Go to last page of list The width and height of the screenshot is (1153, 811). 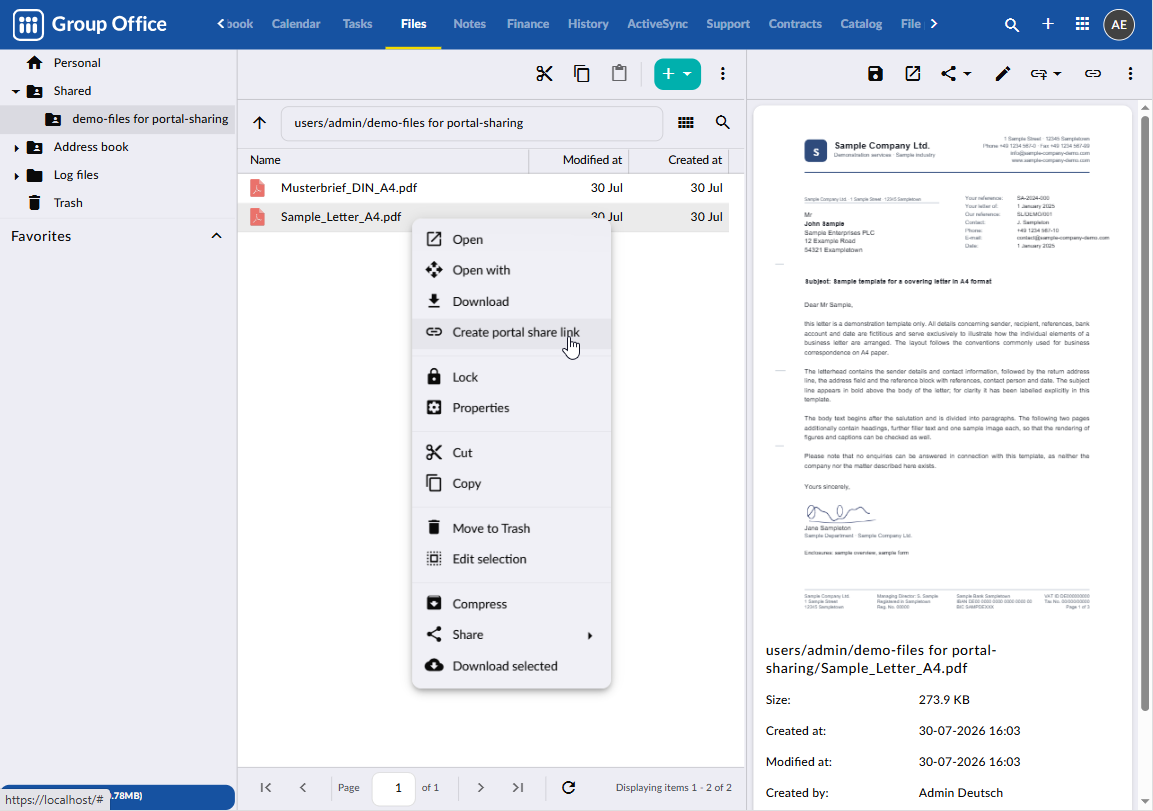click(x=518, y=787)
